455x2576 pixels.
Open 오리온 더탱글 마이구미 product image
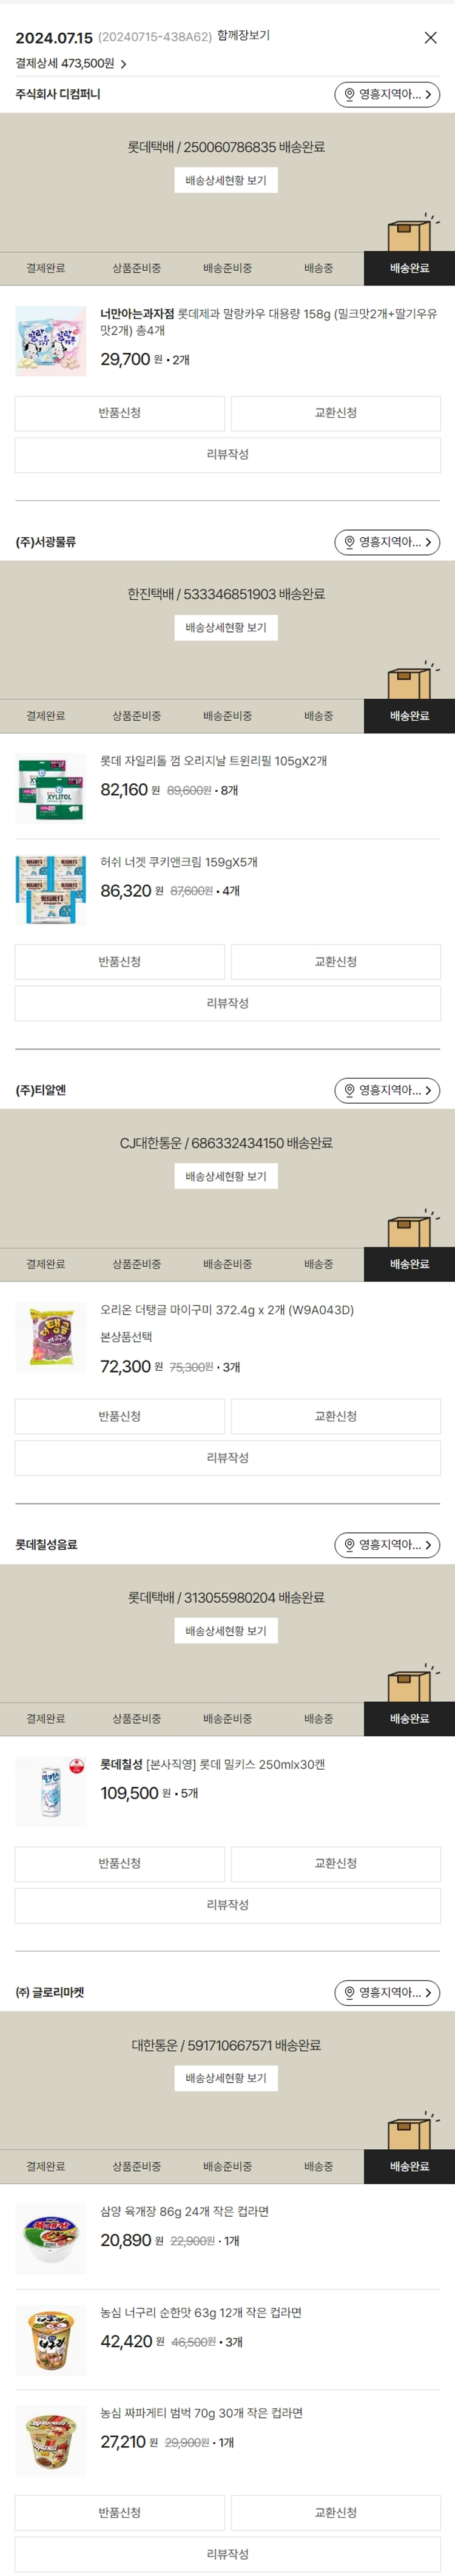coord(51,1337)
